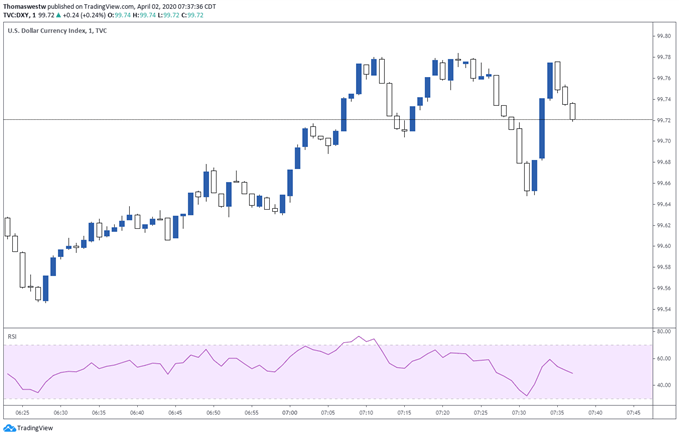Click the 07:25 time axis label

(x=481, y=413)
